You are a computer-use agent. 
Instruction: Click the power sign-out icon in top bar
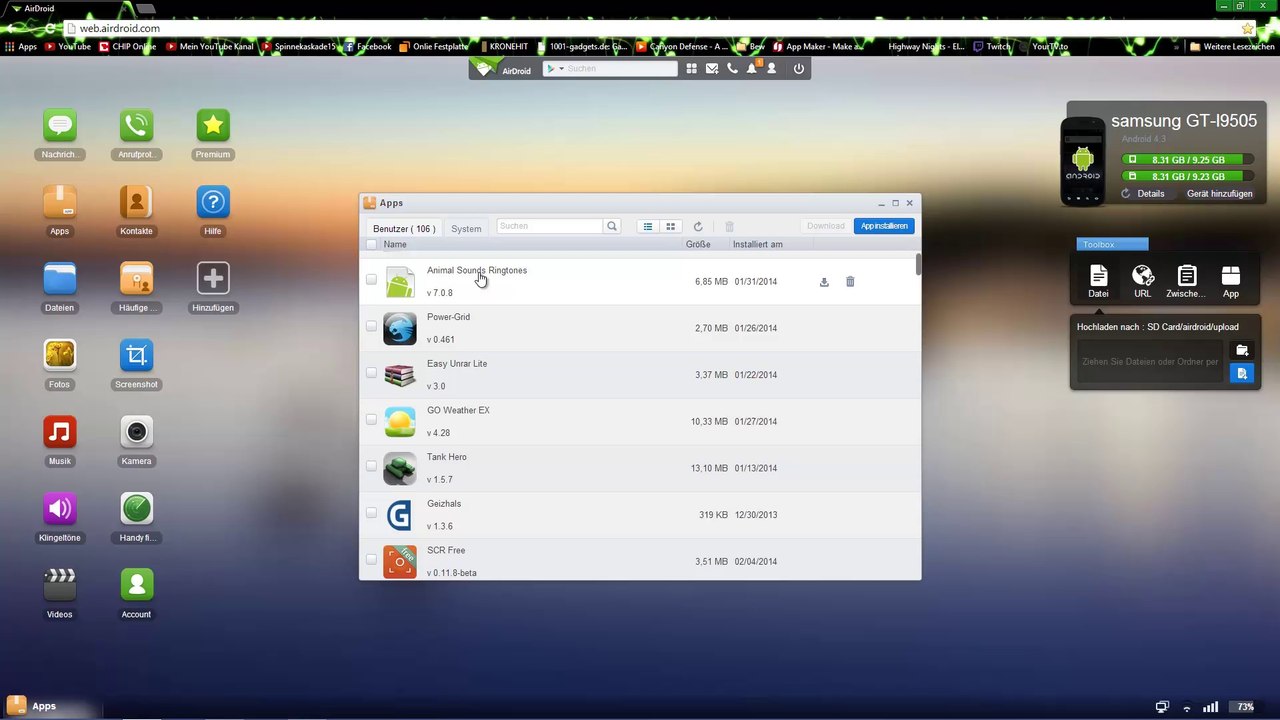click(798, 69)
